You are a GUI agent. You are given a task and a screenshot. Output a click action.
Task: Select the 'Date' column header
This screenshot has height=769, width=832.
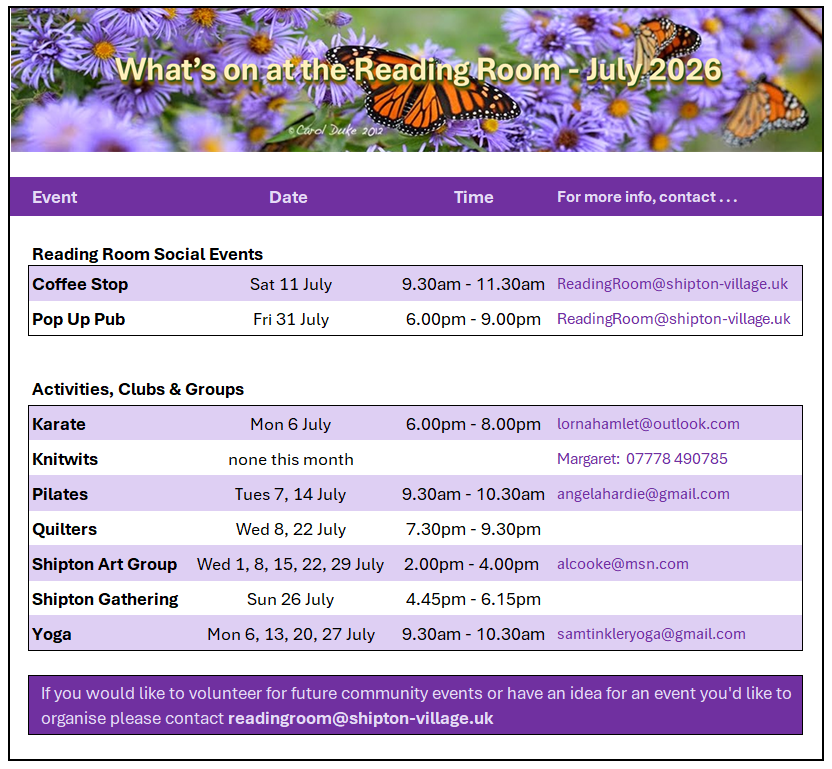point(288,197)
